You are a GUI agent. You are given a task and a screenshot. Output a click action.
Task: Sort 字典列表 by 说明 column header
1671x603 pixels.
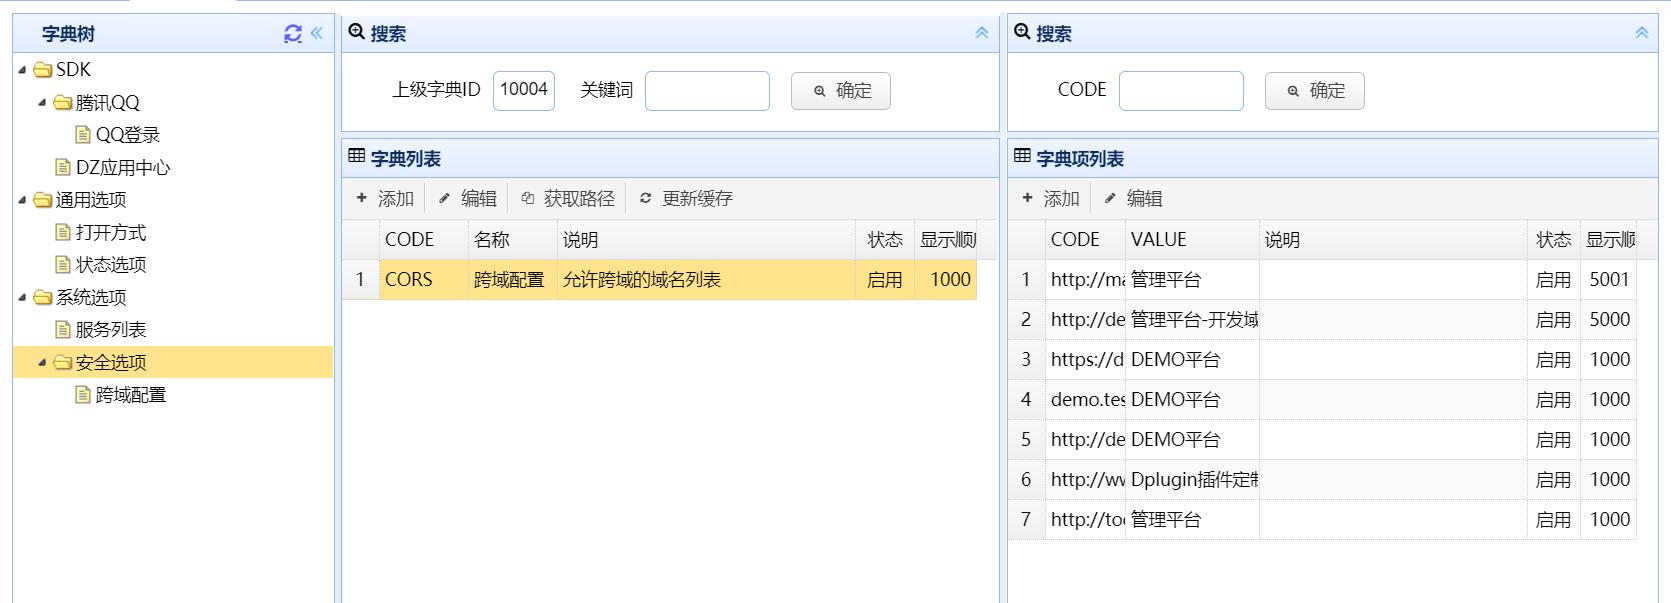[706, 240]
